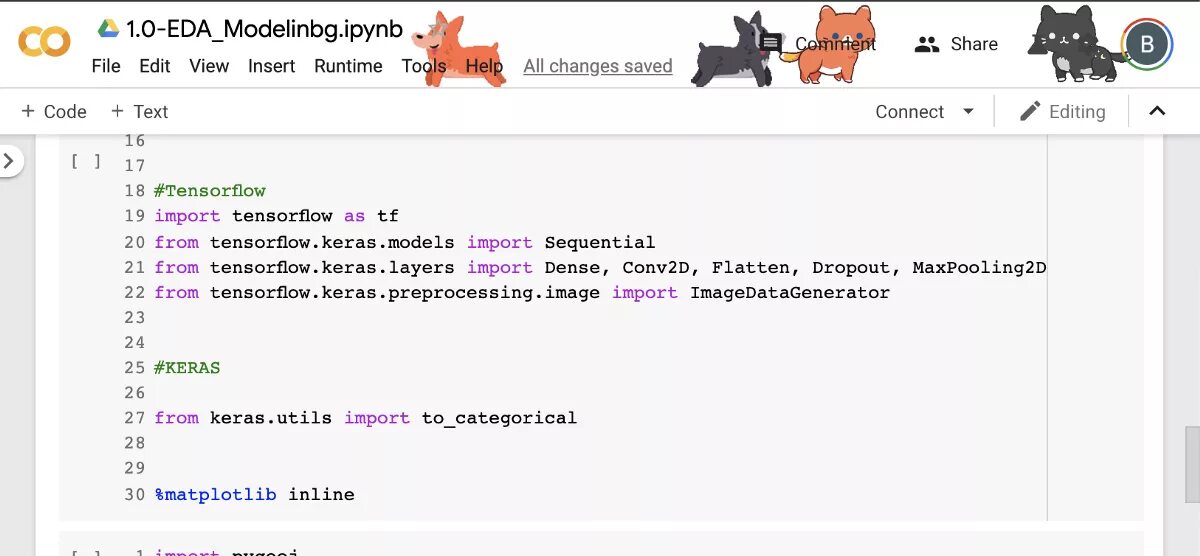Expand the left sidebar panel arrow
The image size is (1200, 556).
point(9,160)
